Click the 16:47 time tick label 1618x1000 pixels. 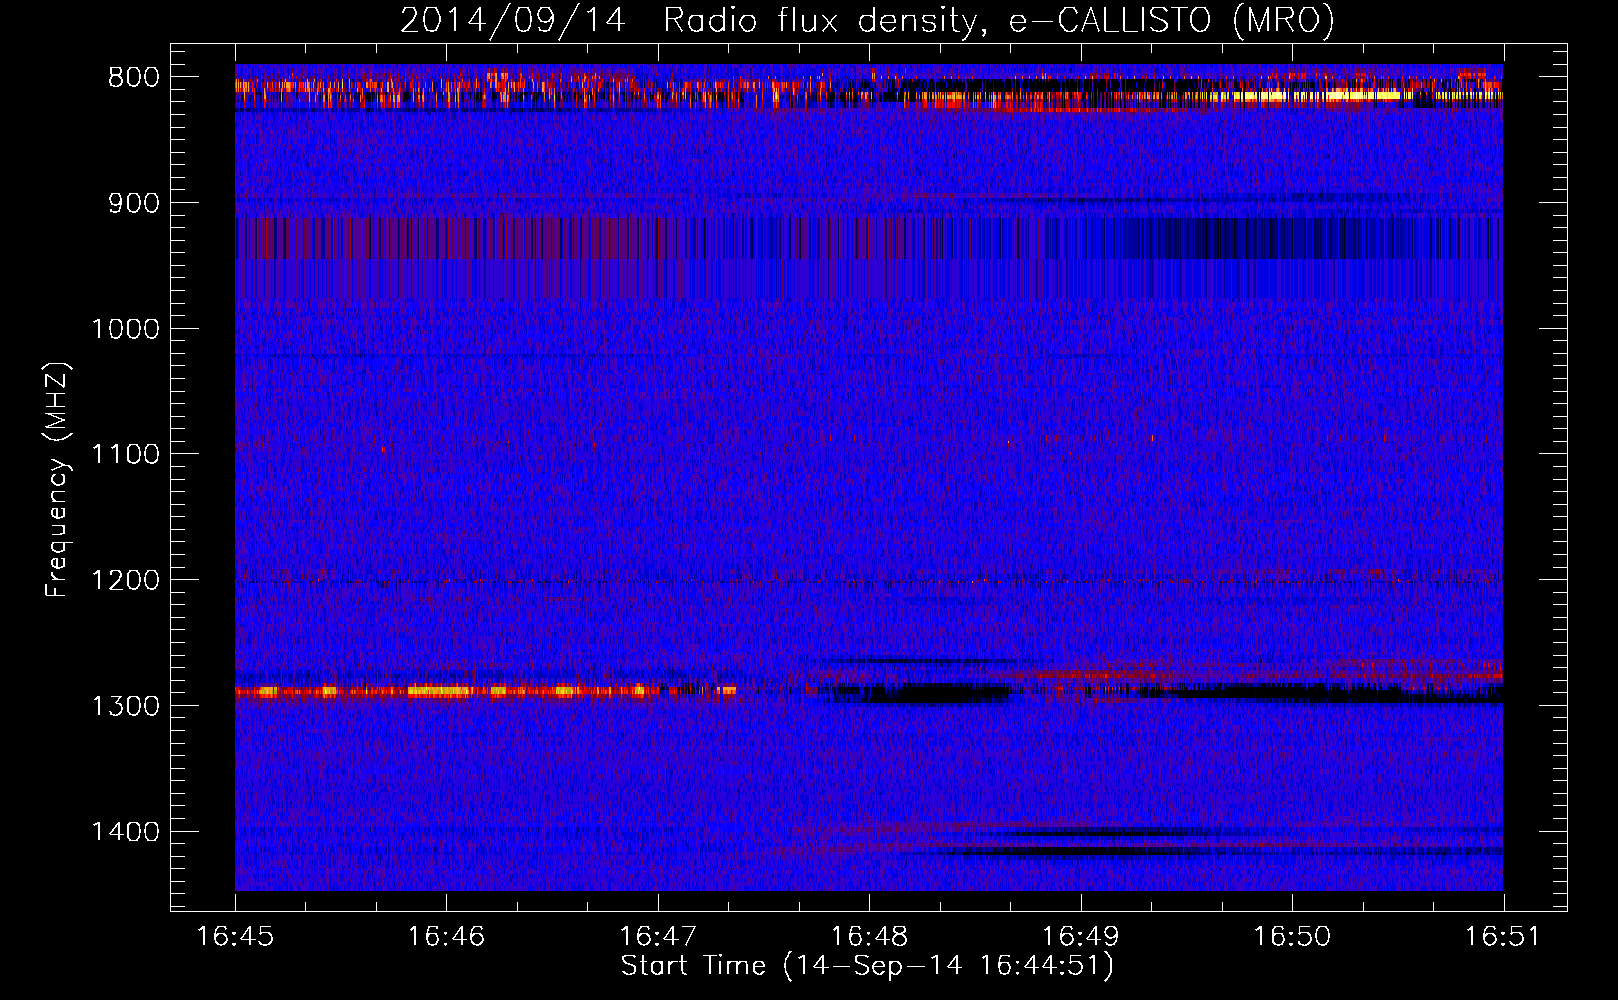click(658, 937)
